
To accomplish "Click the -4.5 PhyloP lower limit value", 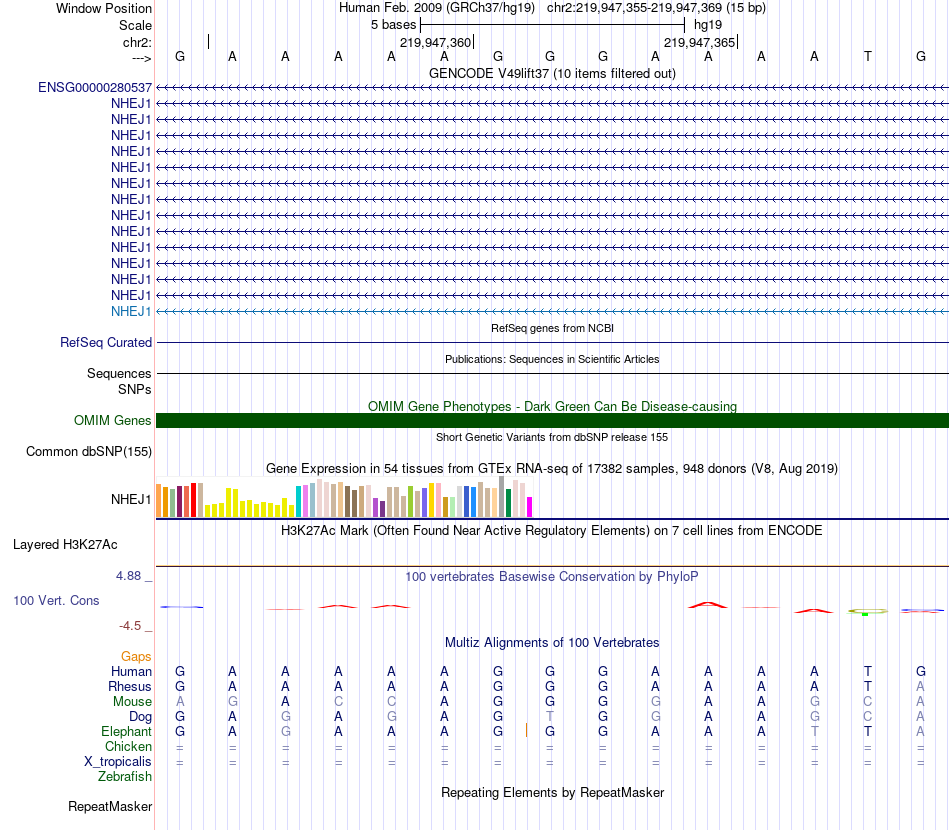I will (x=130, y=626).
